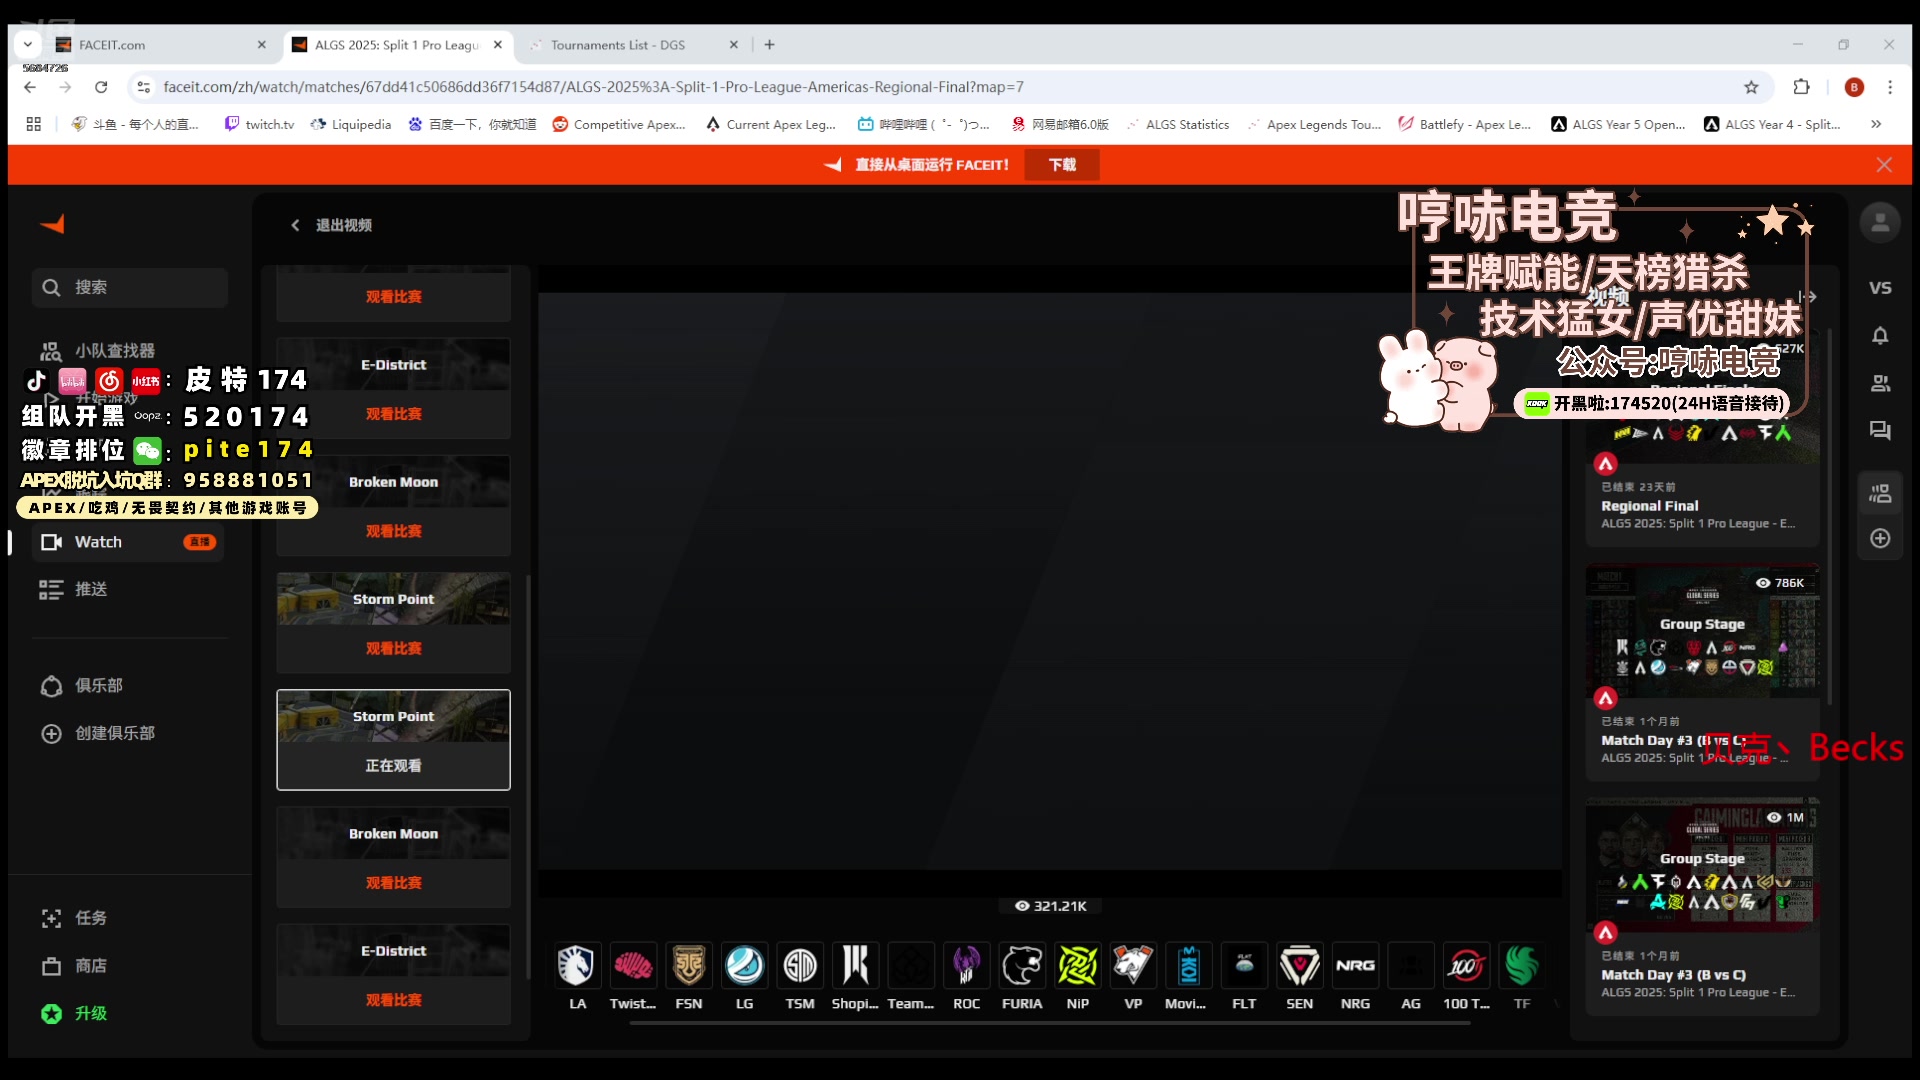Close the ALGS 2025 browser tab
Image resolution: width=1920 pixels, height=1080 pixels.
(x=498, y=45)
